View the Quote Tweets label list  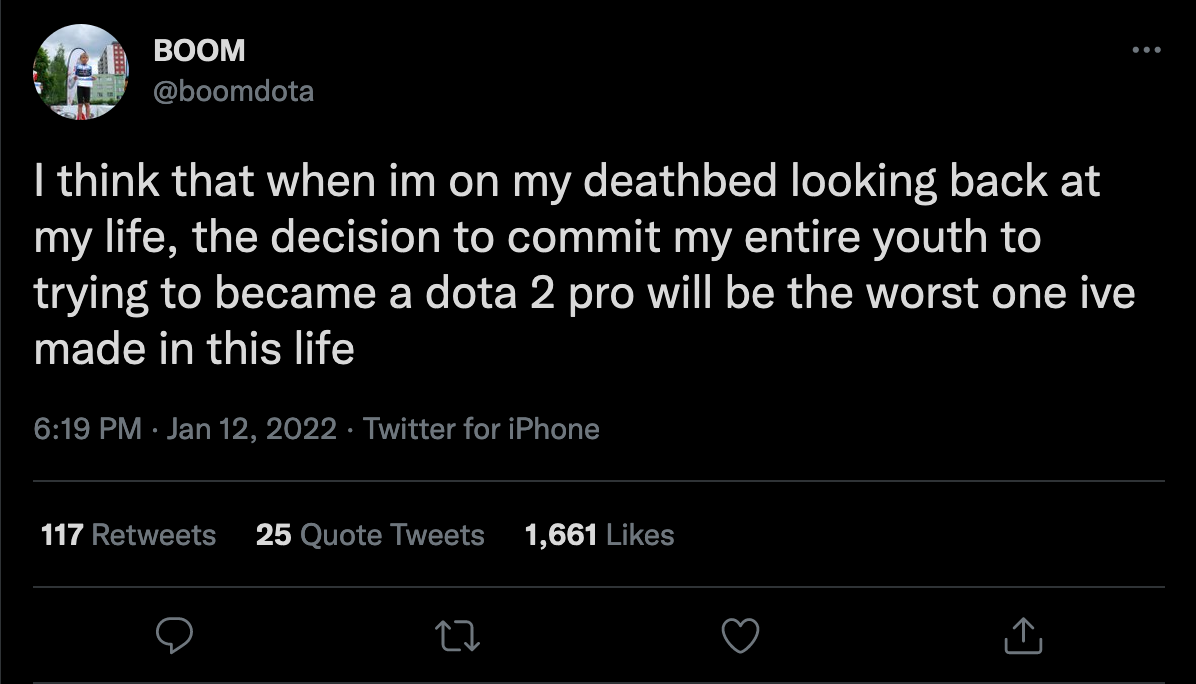[x=393, y=535]
